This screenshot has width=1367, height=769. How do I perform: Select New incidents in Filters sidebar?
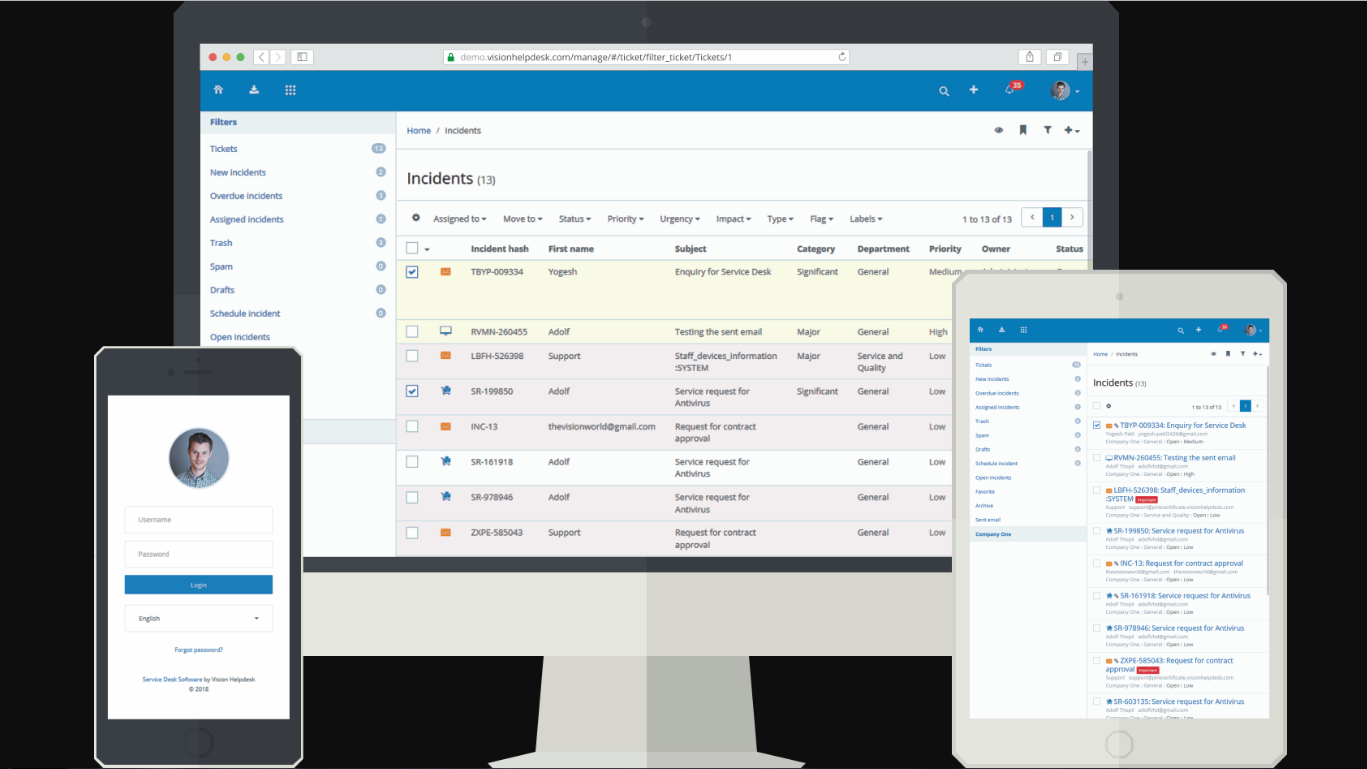point(238,172)
